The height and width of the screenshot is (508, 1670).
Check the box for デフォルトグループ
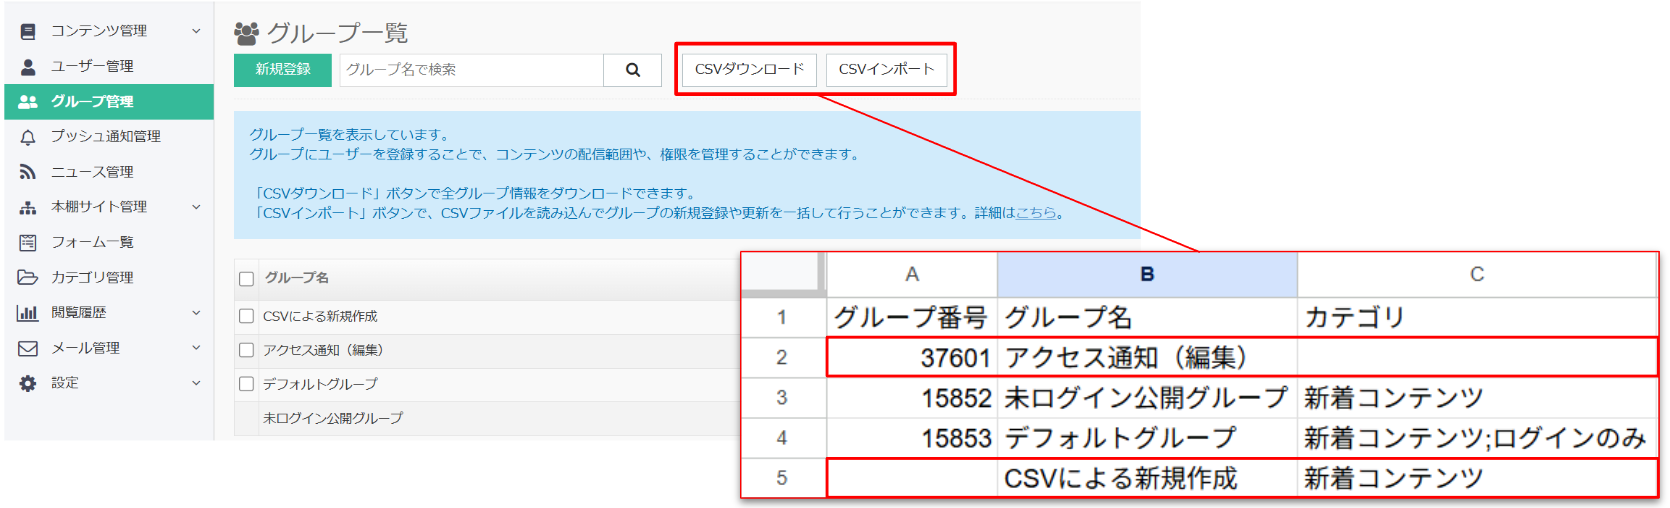(247, 384)
